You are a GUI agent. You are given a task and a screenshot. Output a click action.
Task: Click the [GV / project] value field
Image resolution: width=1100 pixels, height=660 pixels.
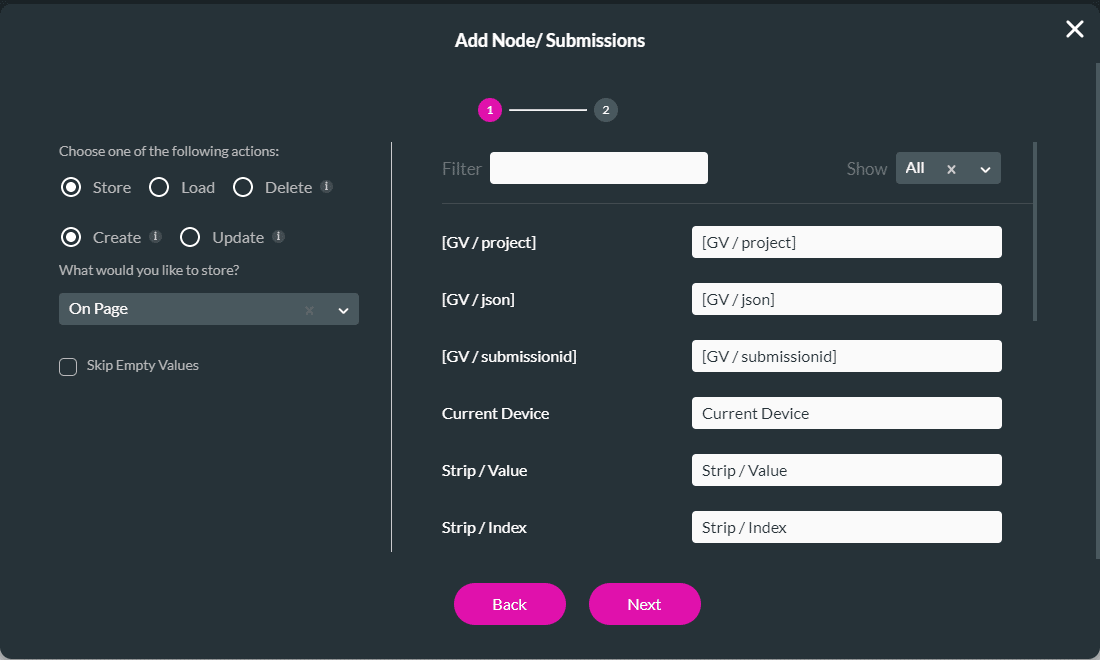pos(846,242)
